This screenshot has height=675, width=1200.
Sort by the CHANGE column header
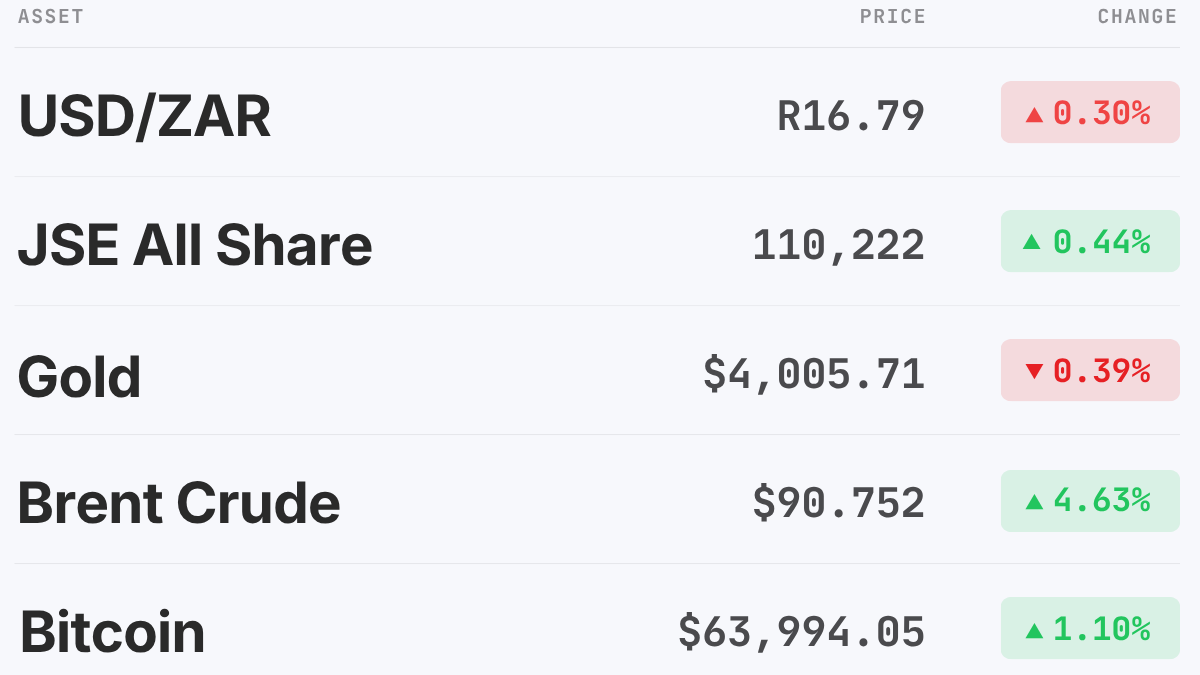point(1138,17)
